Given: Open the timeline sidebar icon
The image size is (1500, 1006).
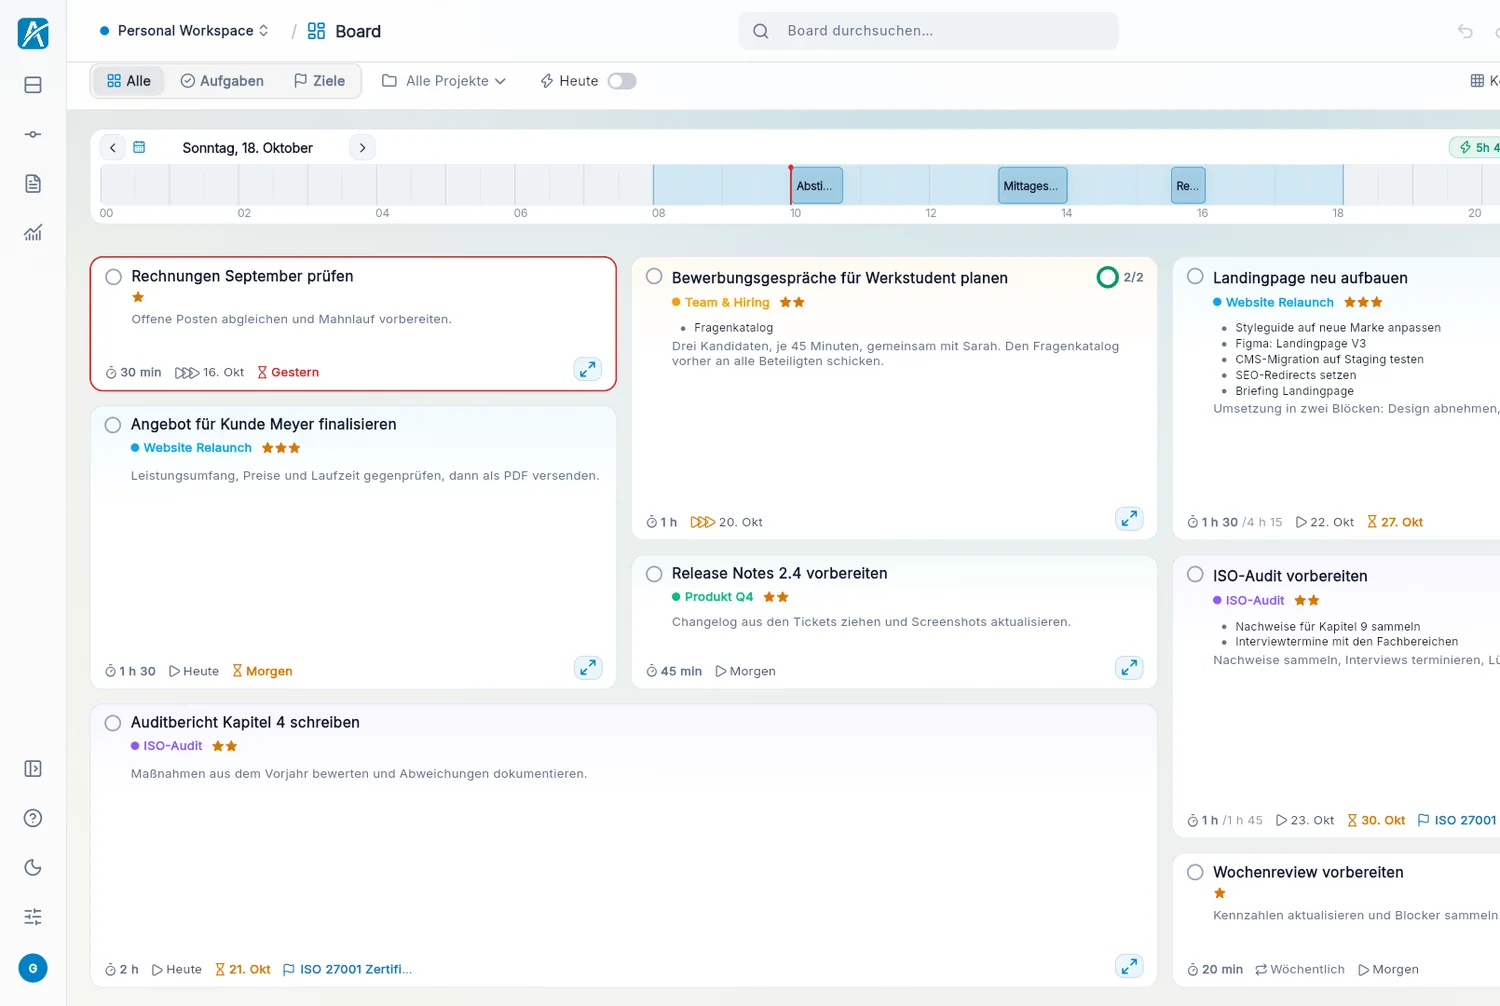Looking at the screenshot, I should (33, 134).
